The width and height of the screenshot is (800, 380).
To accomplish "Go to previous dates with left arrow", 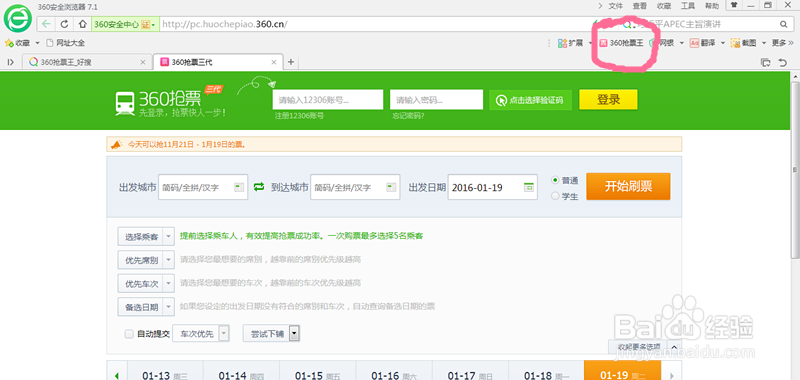I will tap(116, 375).
